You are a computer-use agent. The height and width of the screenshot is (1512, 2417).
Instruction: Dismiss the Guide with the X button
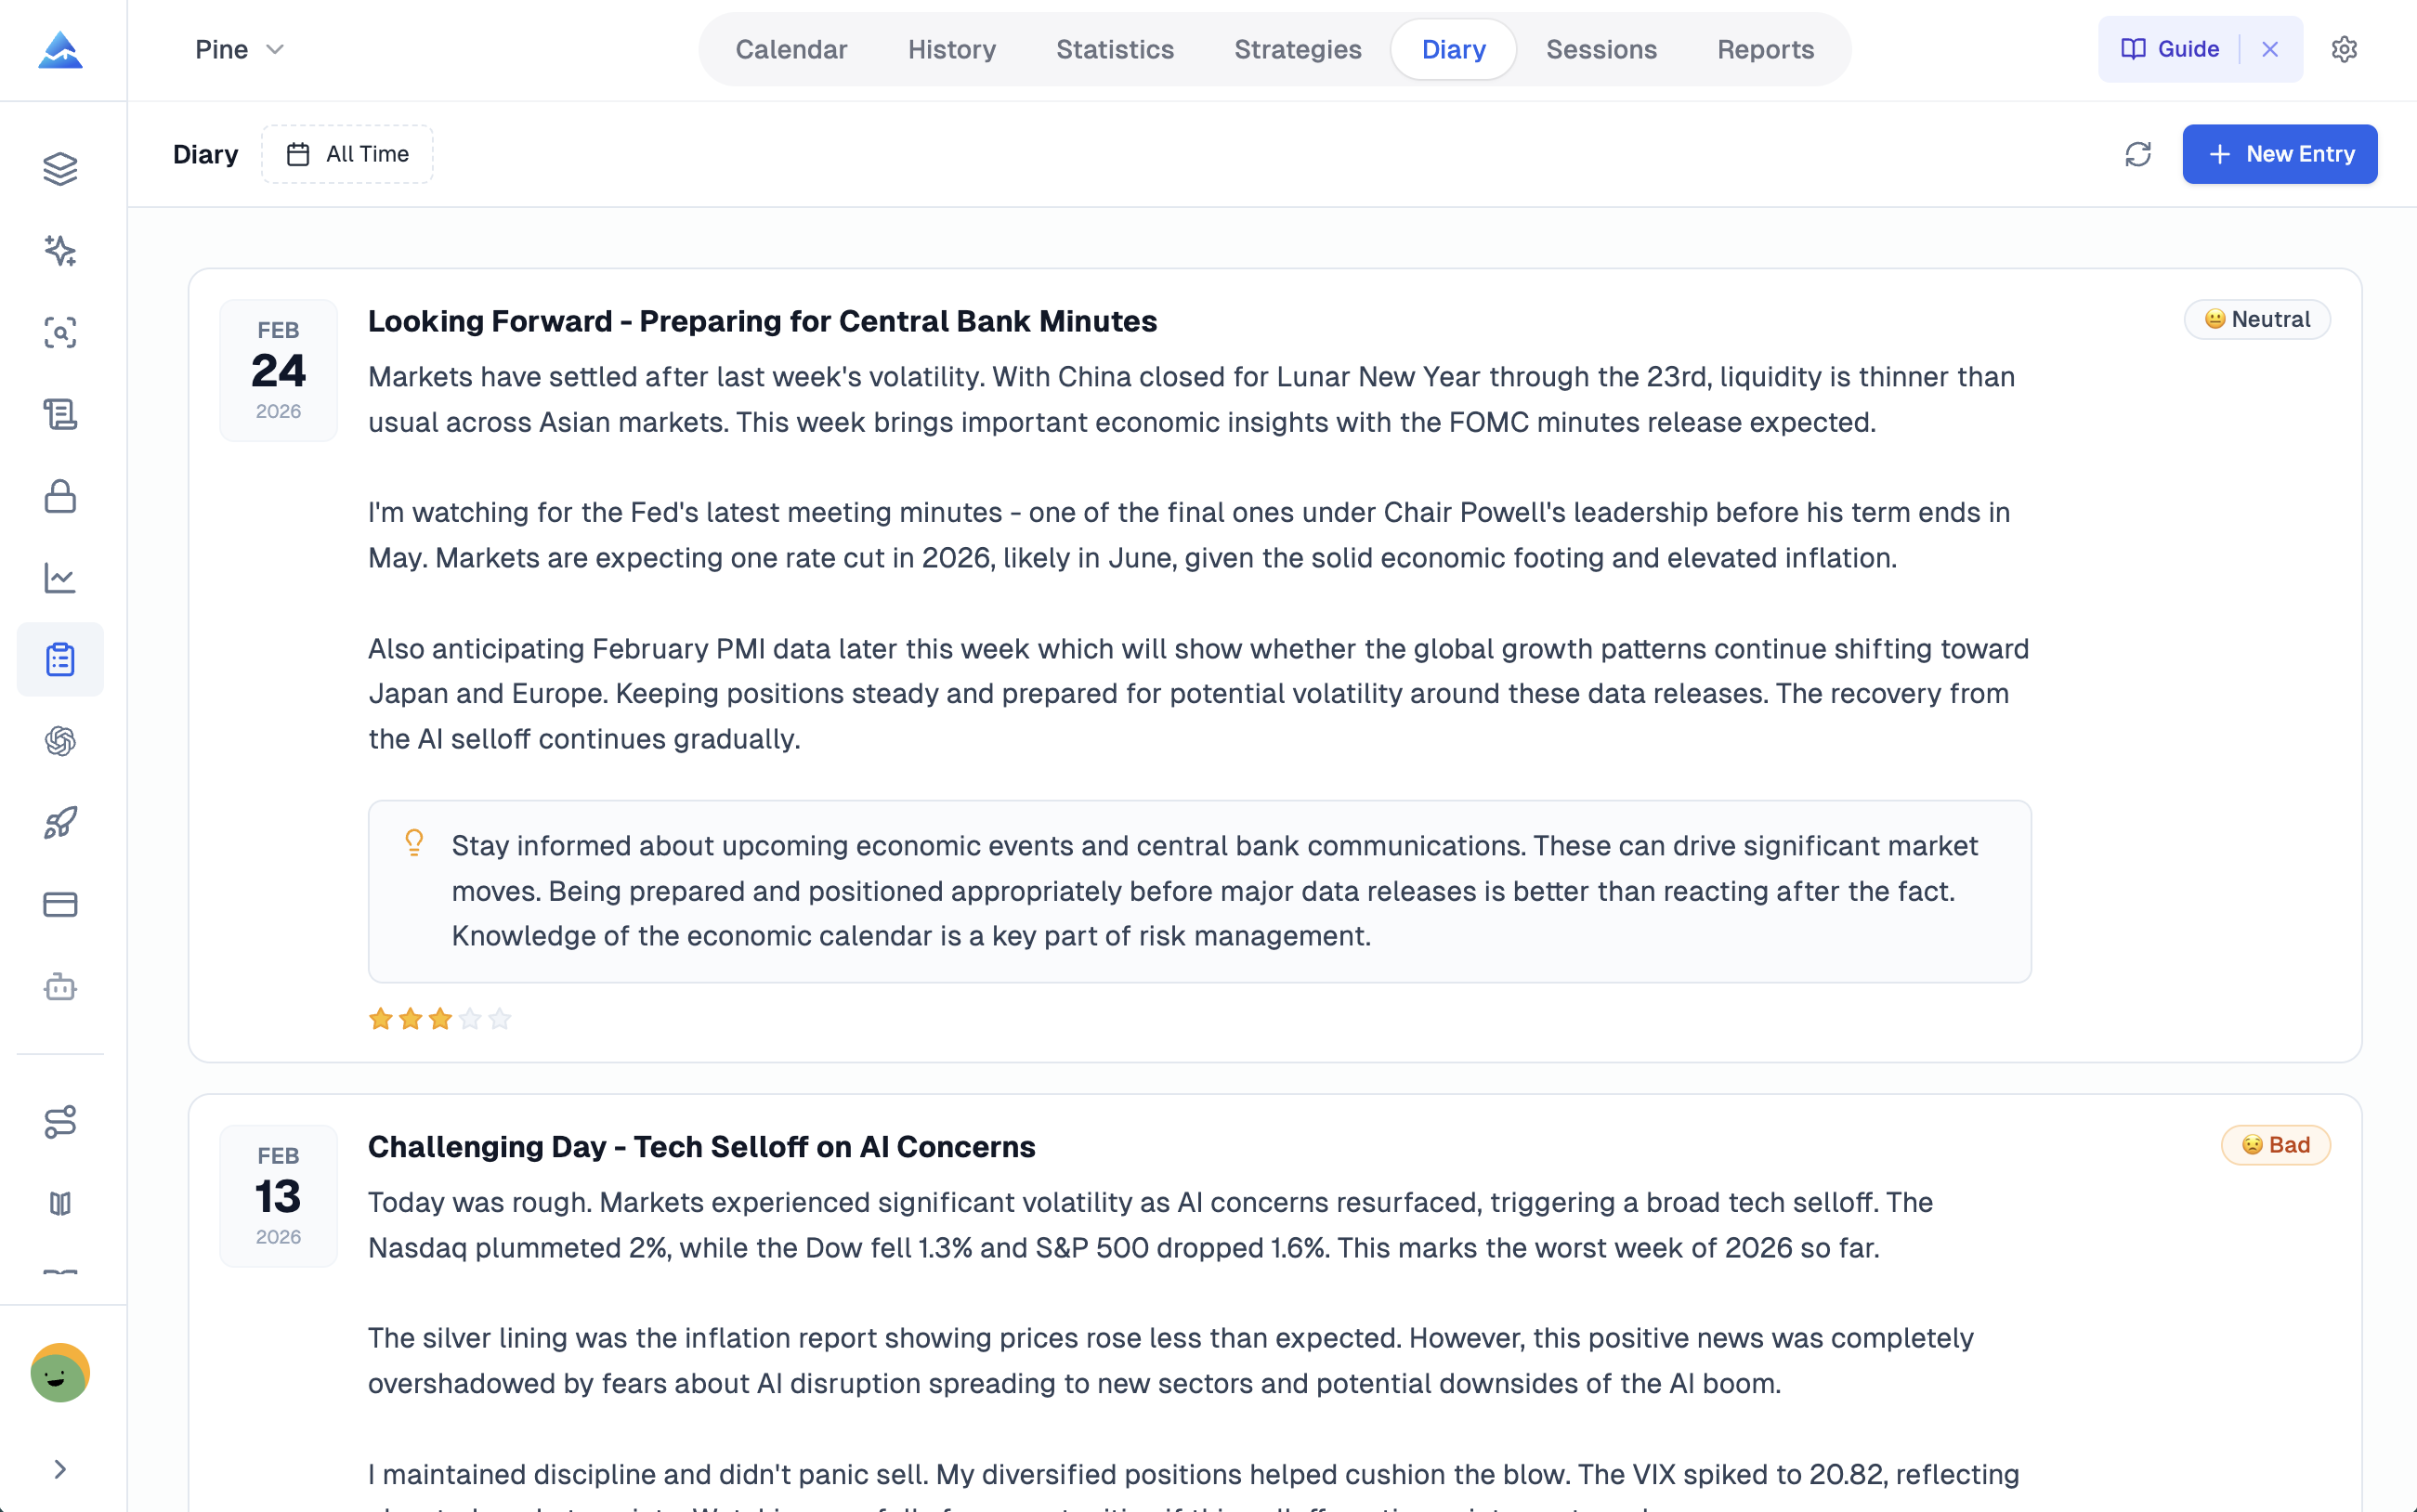tap(2270, 49)
